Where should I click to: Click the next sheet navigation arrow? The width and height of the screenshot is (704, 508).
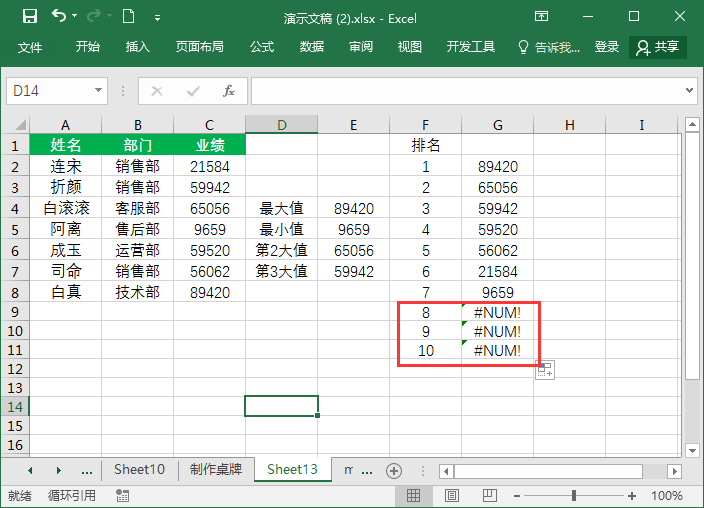click(x=58, y=471)
